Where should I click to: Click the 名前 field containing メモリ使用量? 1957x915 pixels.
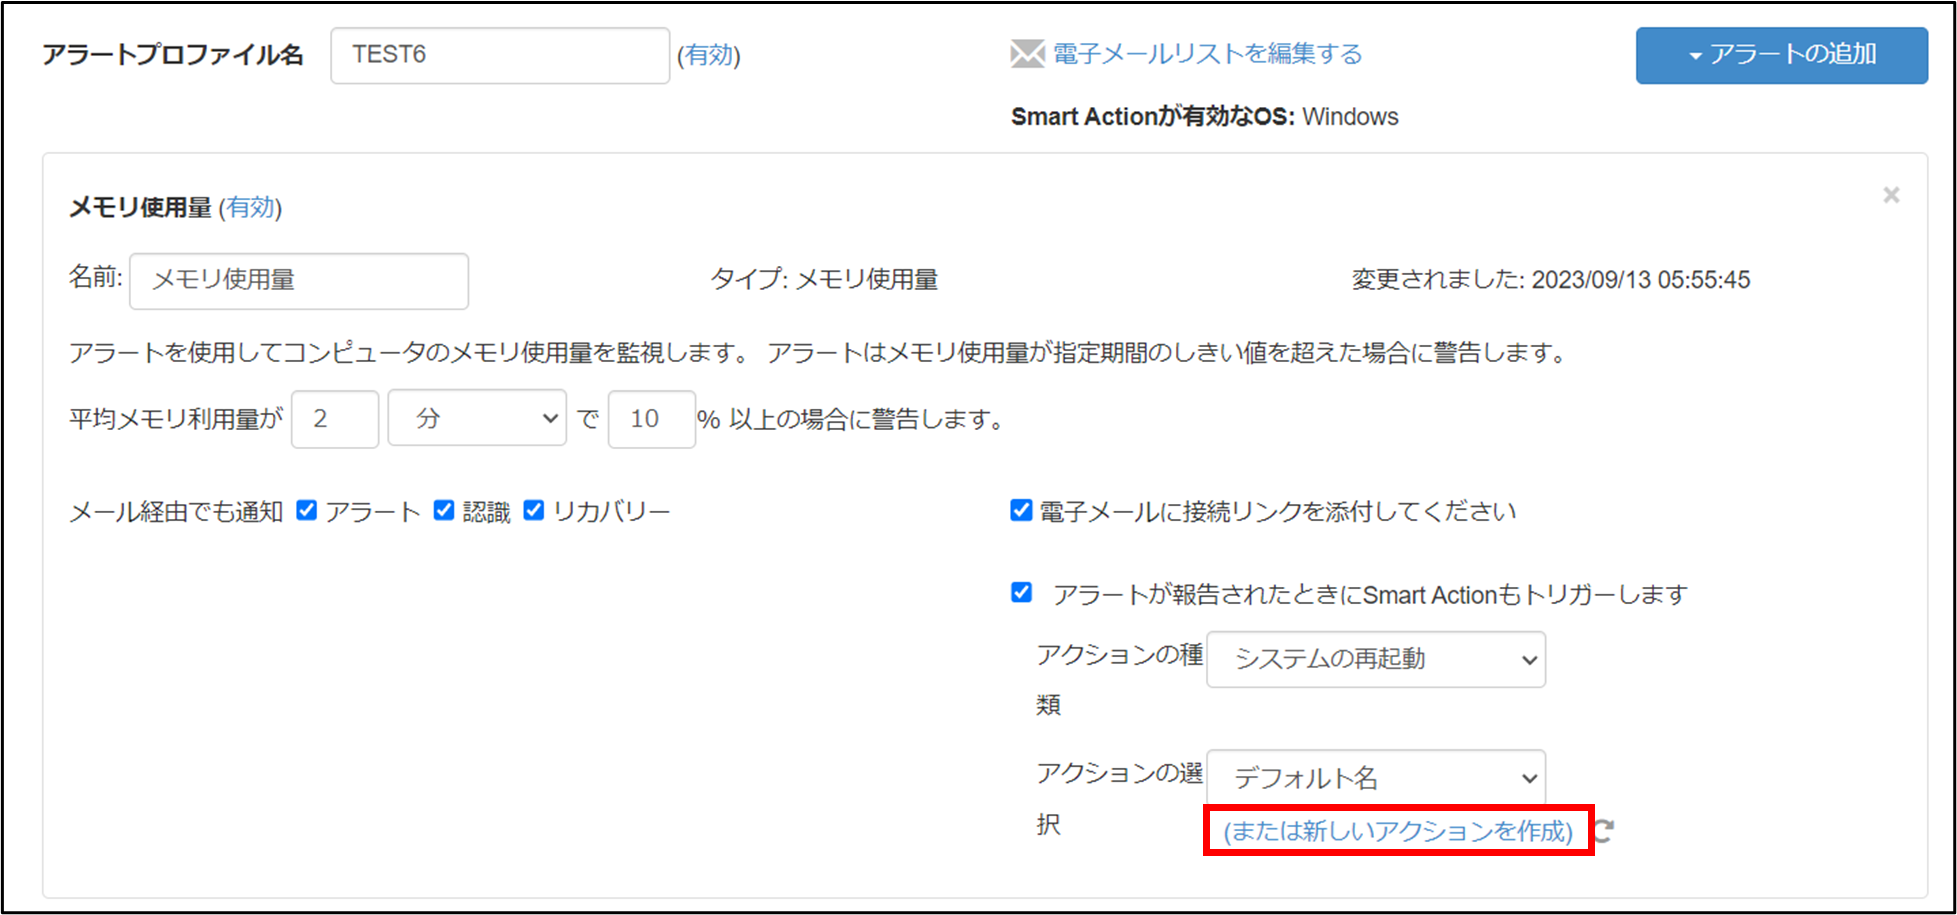coord(299,280)
